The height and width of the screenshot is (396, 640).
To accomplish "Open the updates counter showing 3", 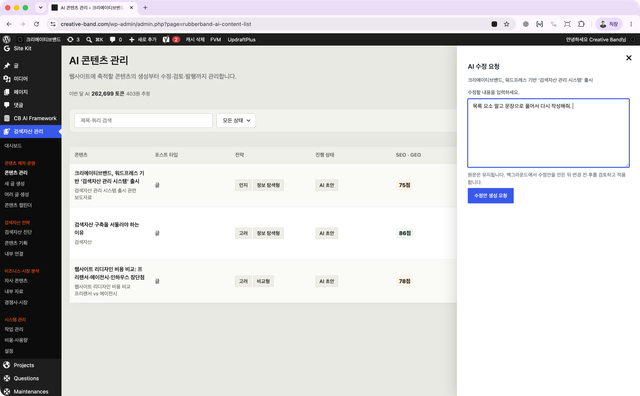I will [x=73, y=40].
